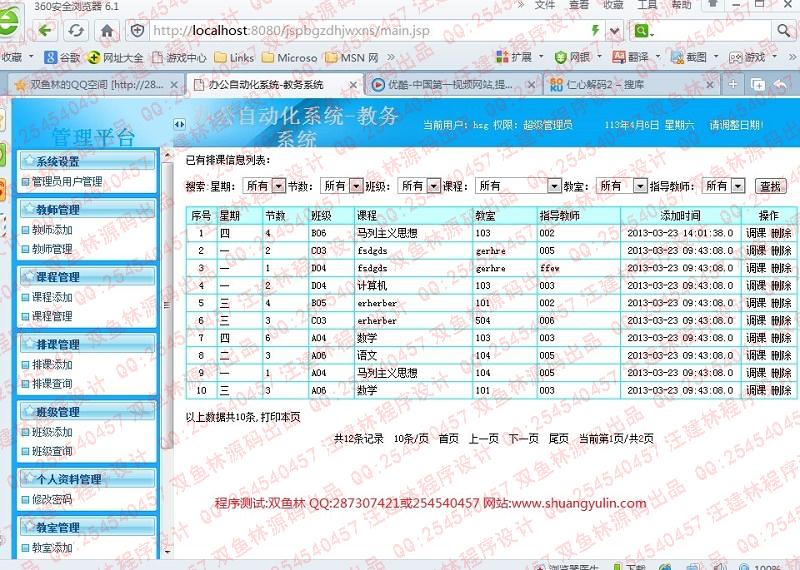Open the 指导教师 filter dropdown
This screenshot has height=570, width=800.
723,186
